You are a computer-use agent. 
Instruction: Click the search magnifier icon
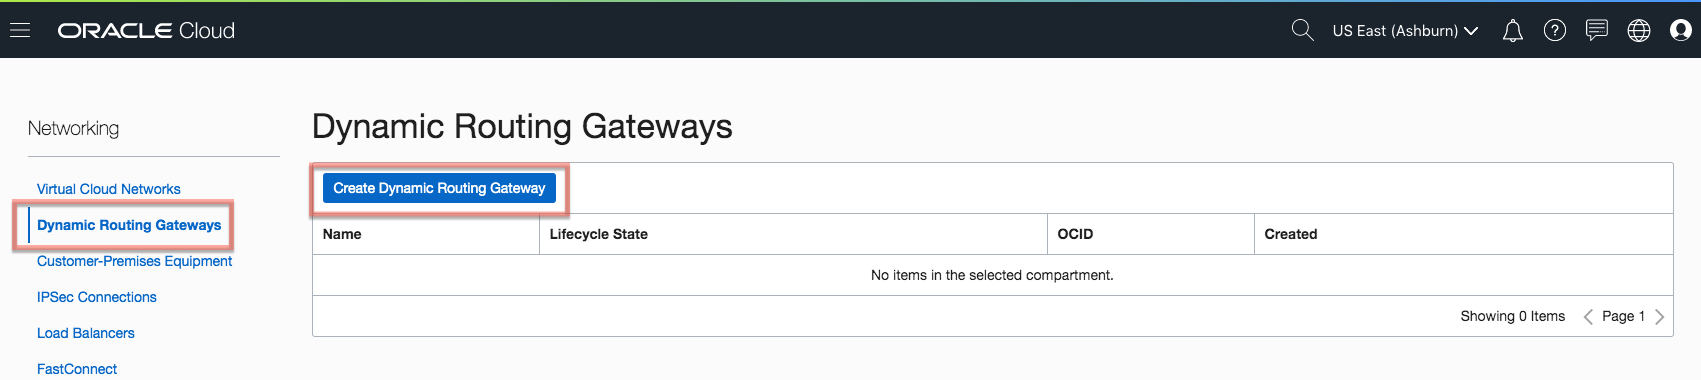[1302, 30]
